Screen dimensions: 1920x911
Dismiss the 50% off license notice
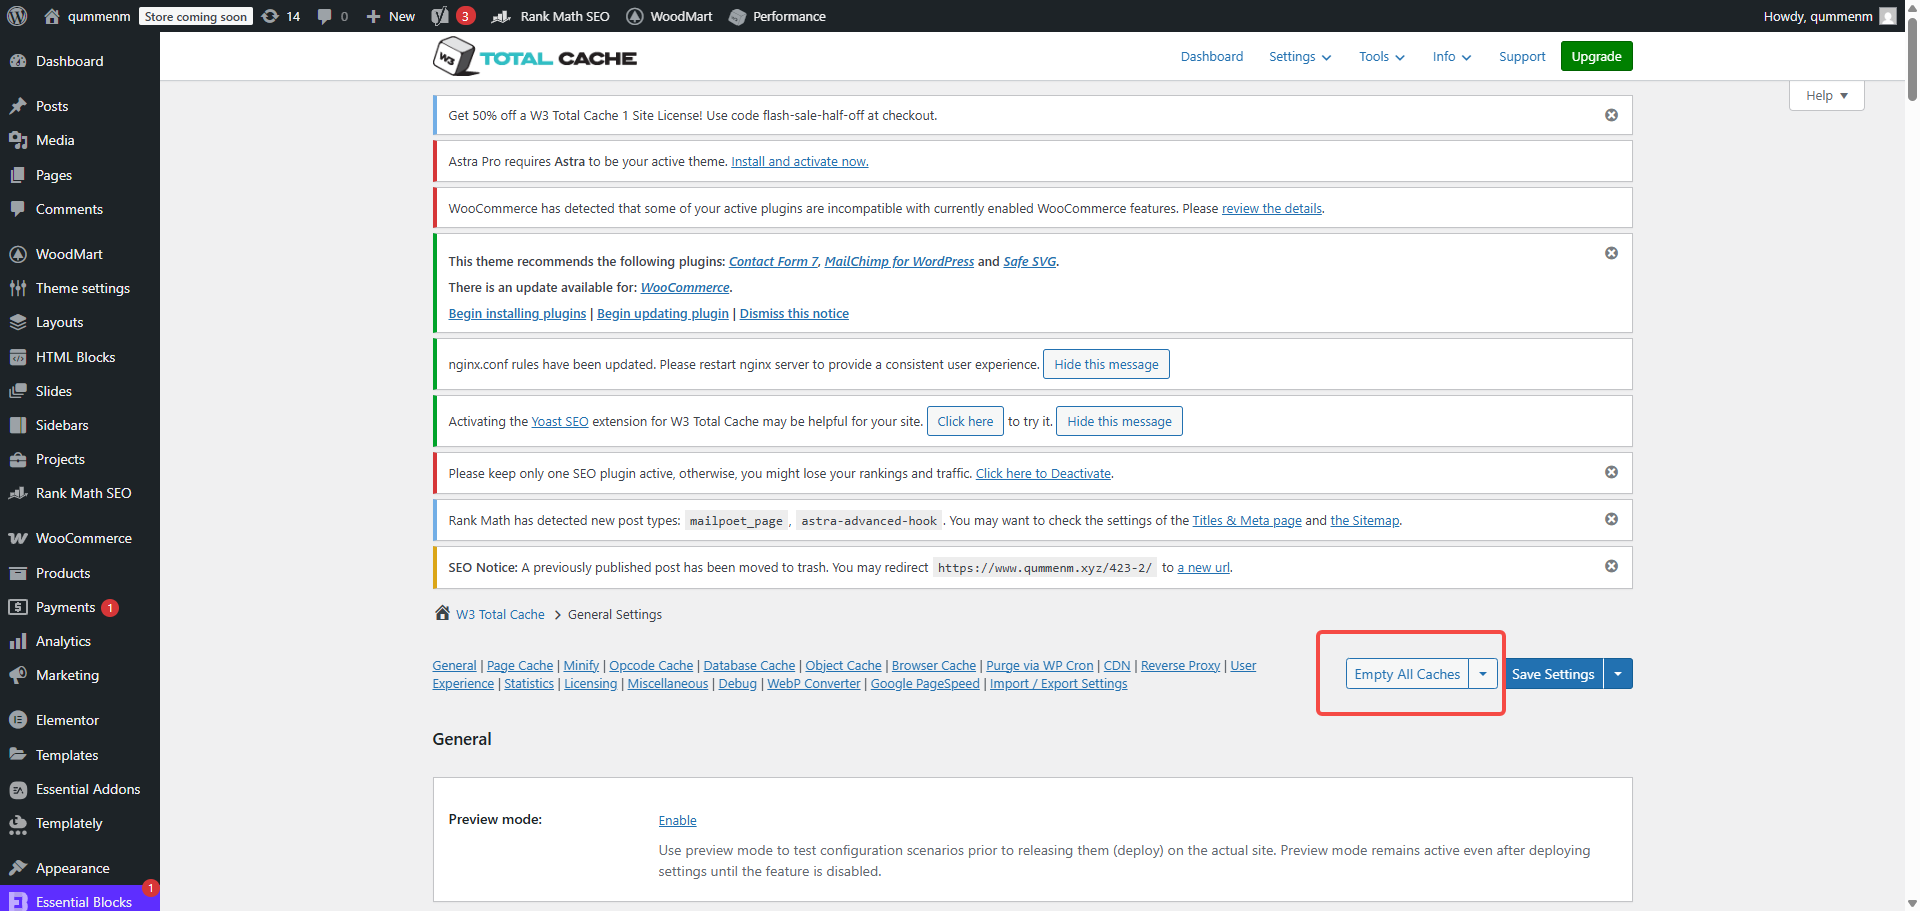[1611, 115]
